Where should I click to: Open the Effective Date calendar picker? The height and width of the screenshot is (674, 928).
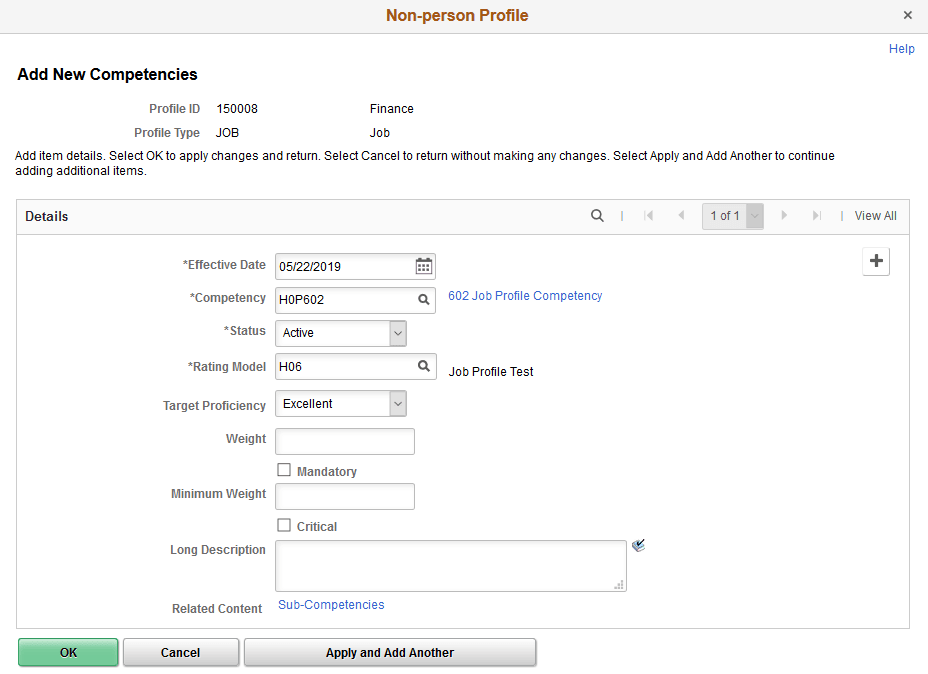pyautogui.click(x=423, y=266)
